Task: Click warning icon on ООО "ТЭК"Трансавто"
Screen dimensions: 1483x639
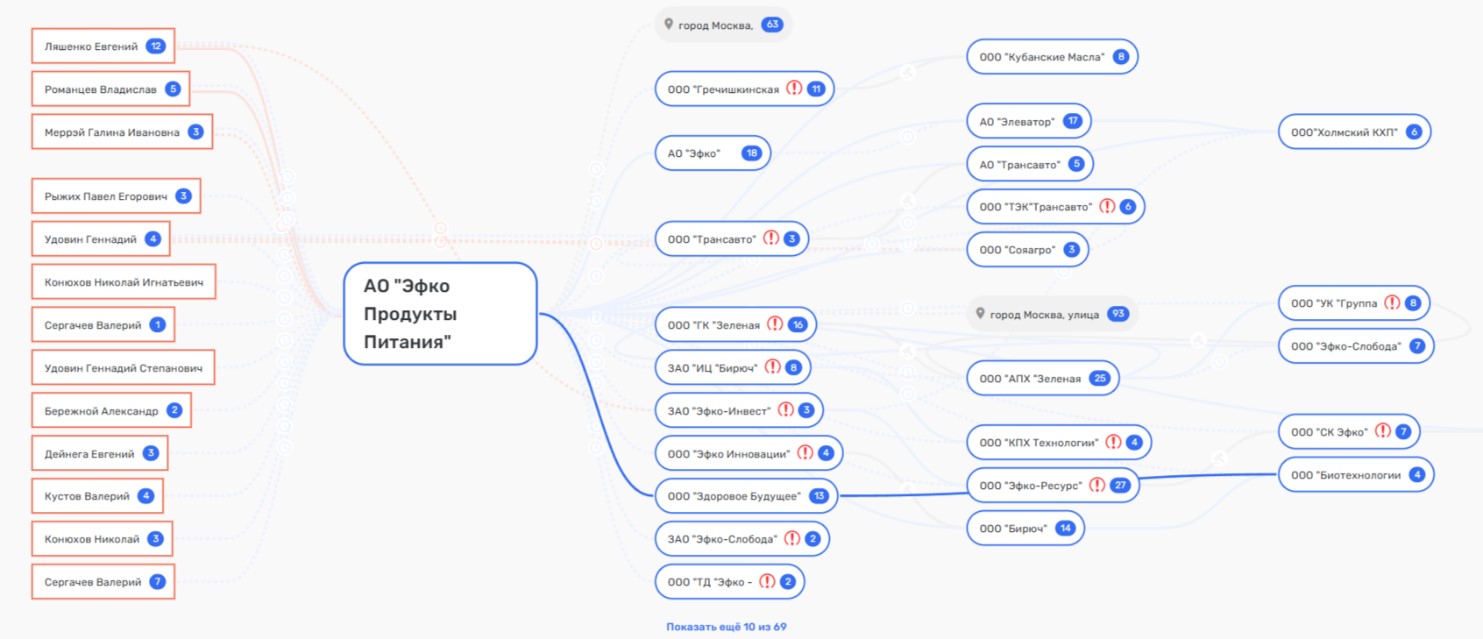Action: (1107, 207)
